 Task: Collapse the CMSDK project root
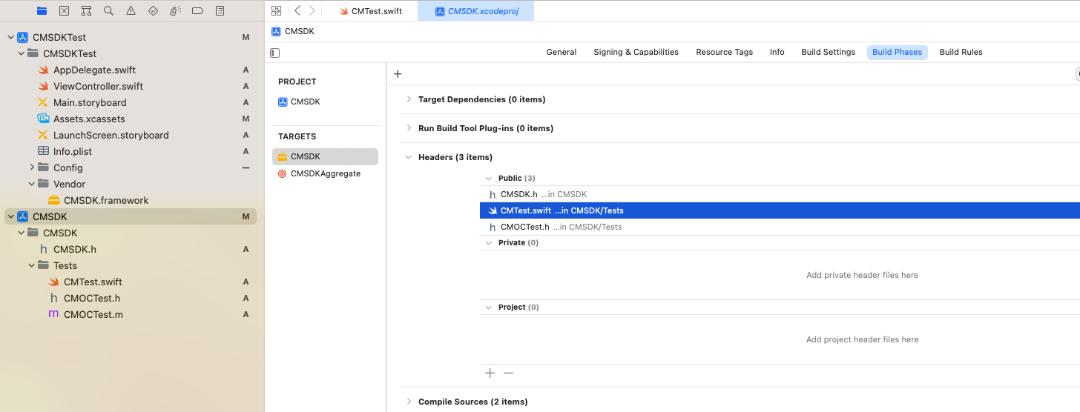[10, 216]
